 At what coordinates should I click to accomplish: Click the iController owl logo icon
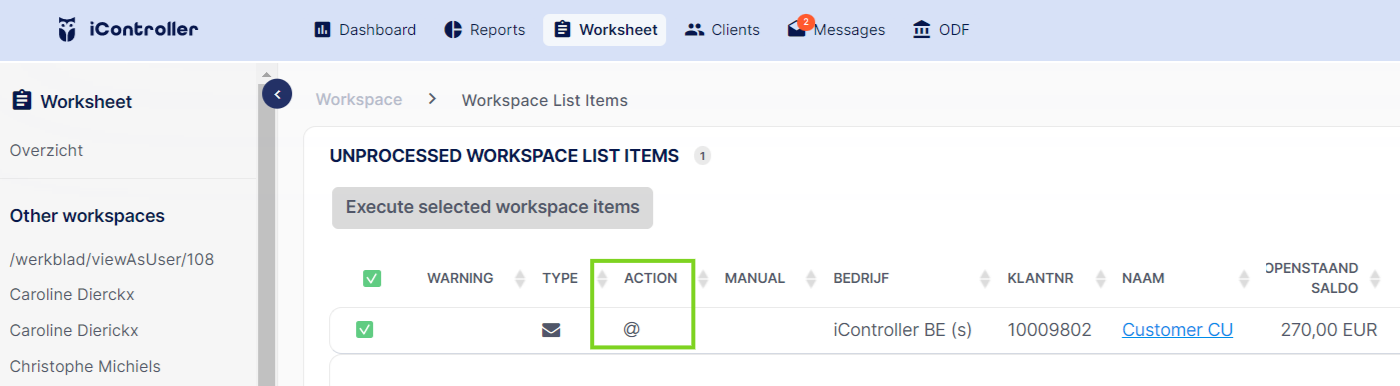tap(68, 29)
